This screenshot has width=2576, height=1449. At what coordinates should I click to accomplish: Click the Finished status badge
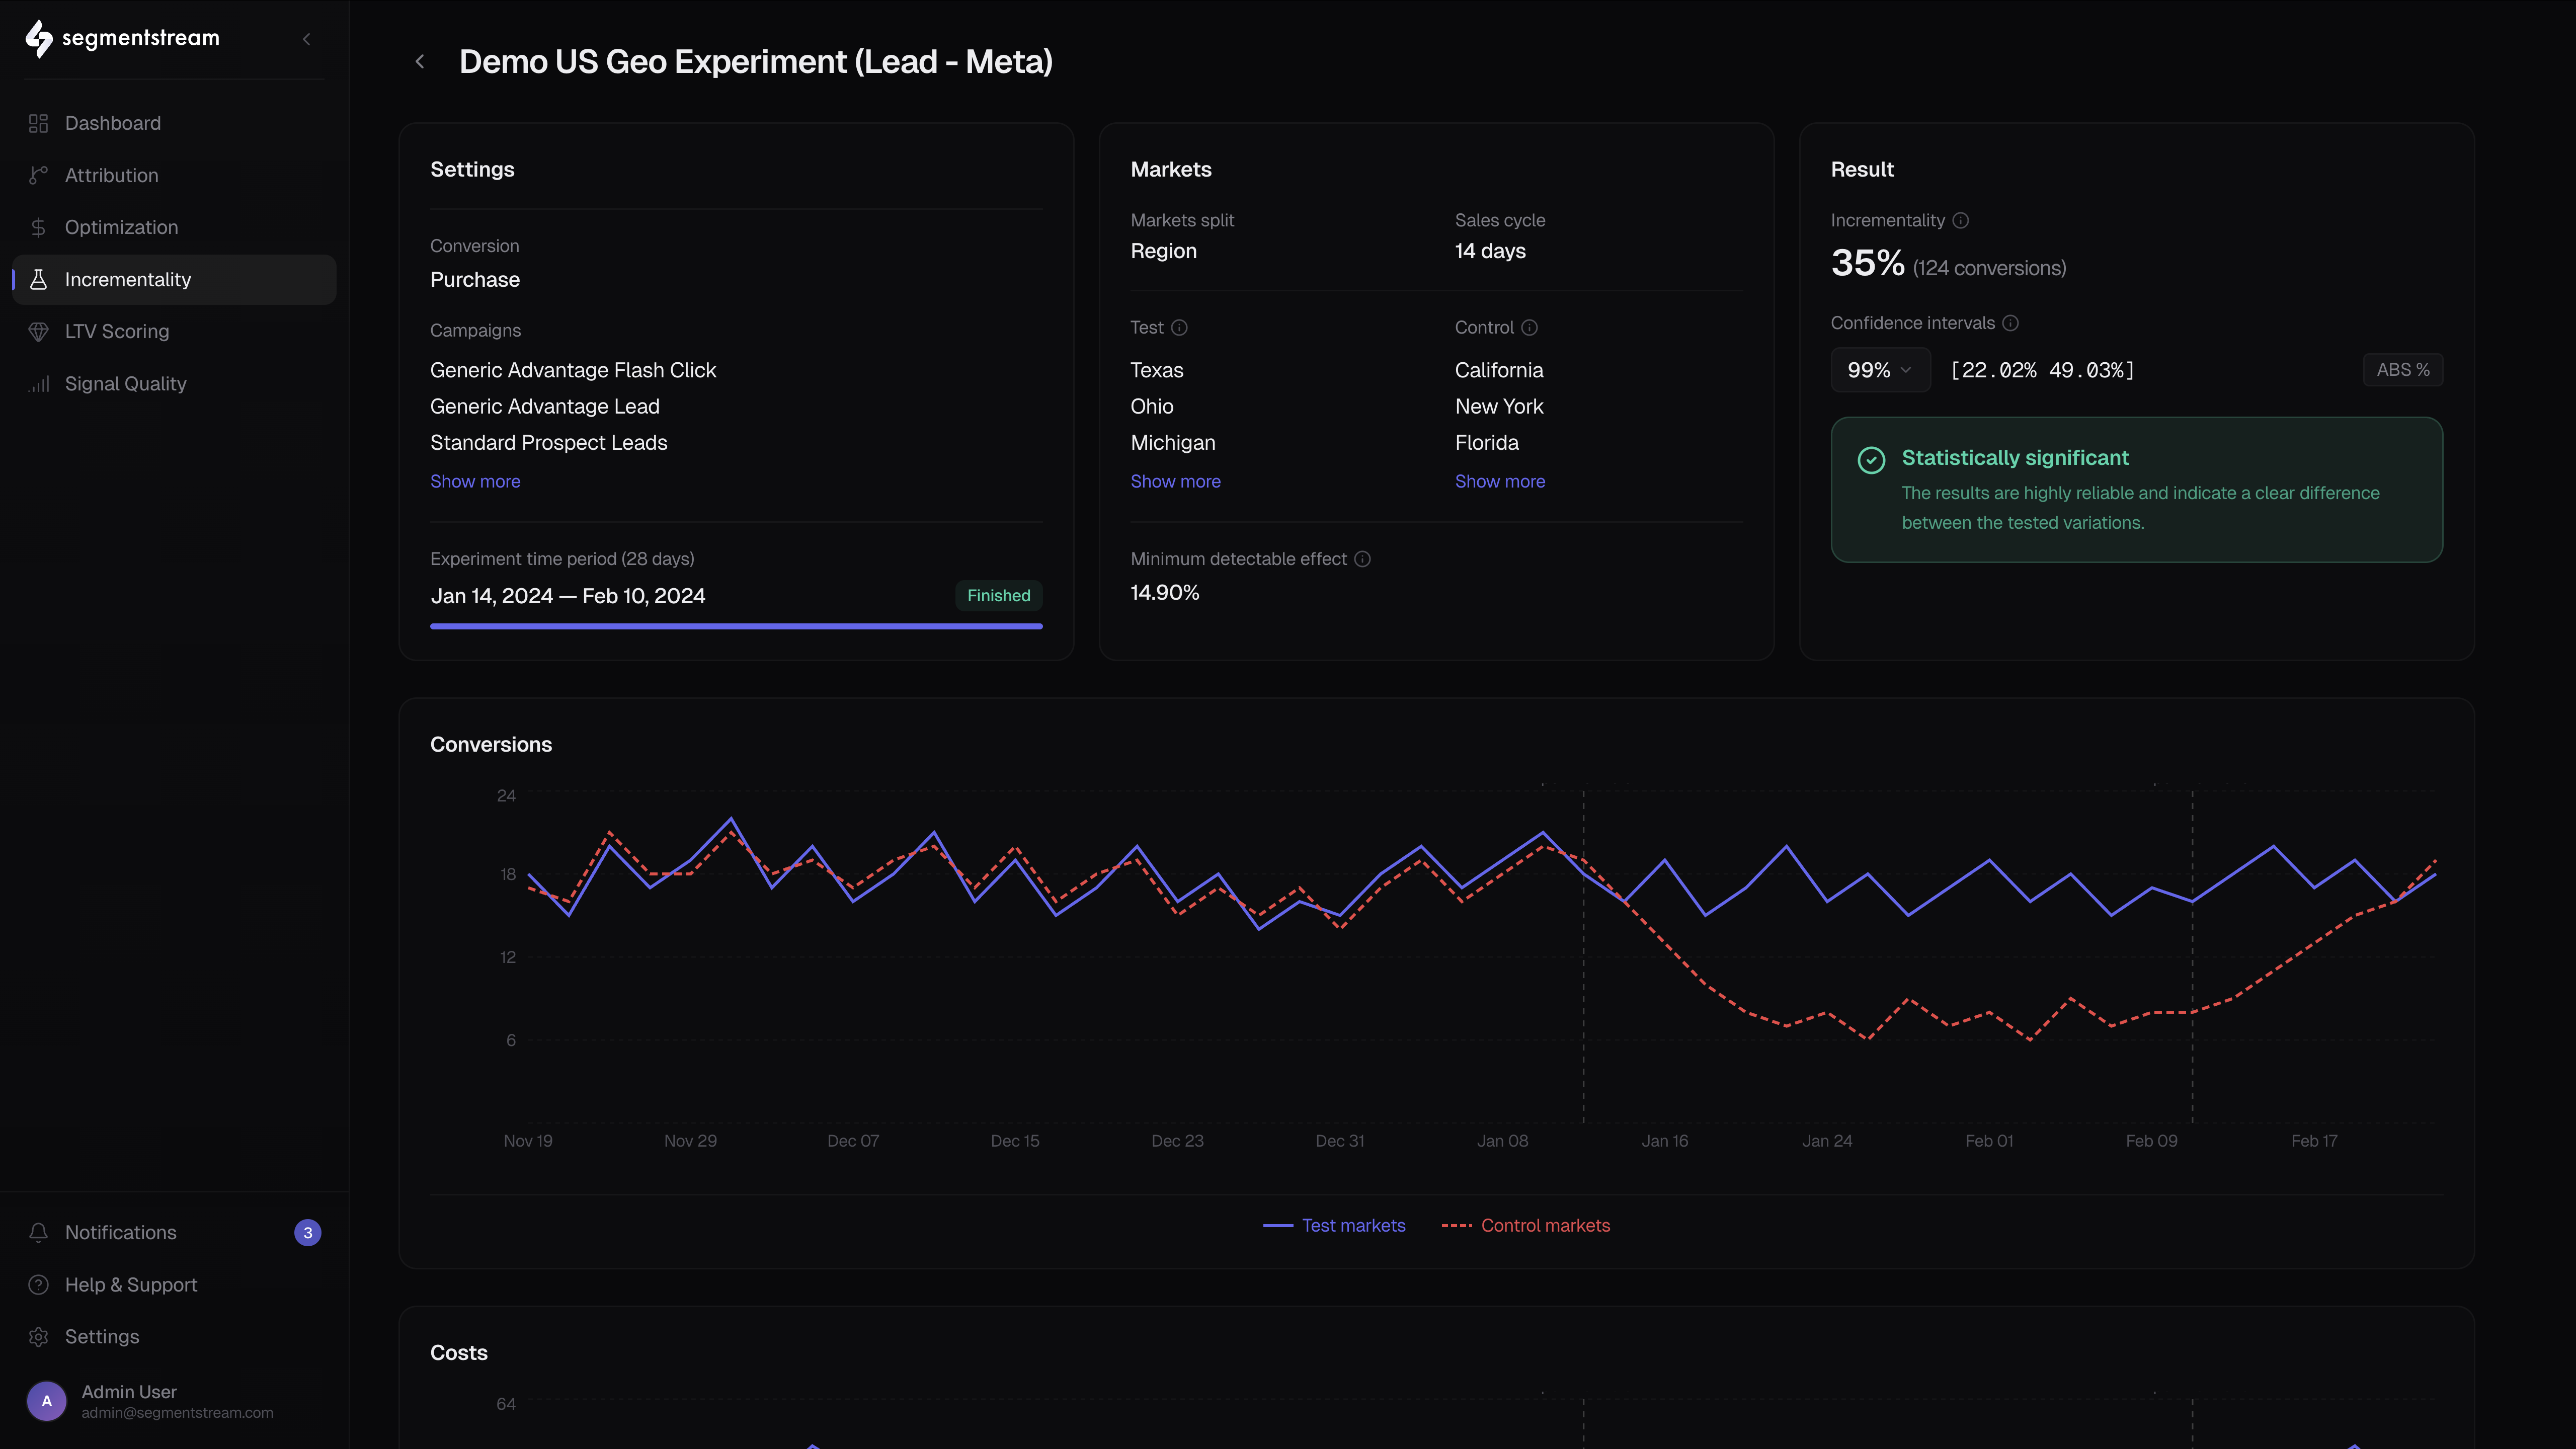tap(998, 595)
